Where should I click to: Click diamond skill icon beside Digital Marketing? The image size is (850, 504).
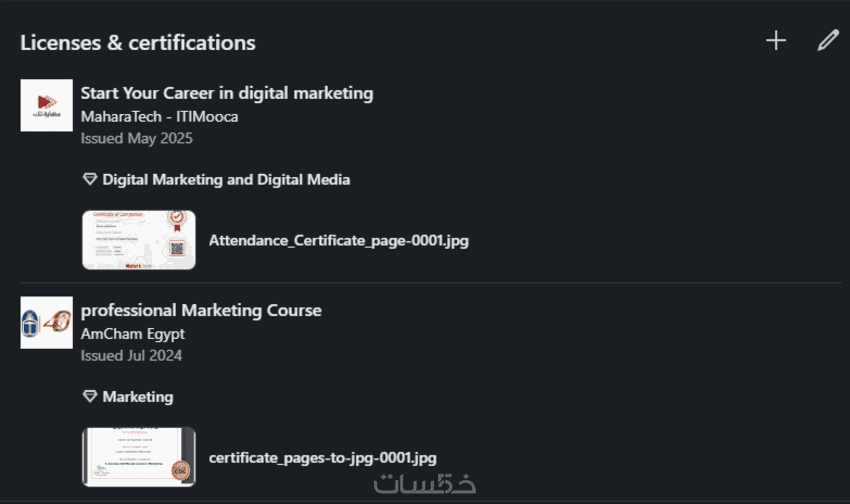click(90, 180)
